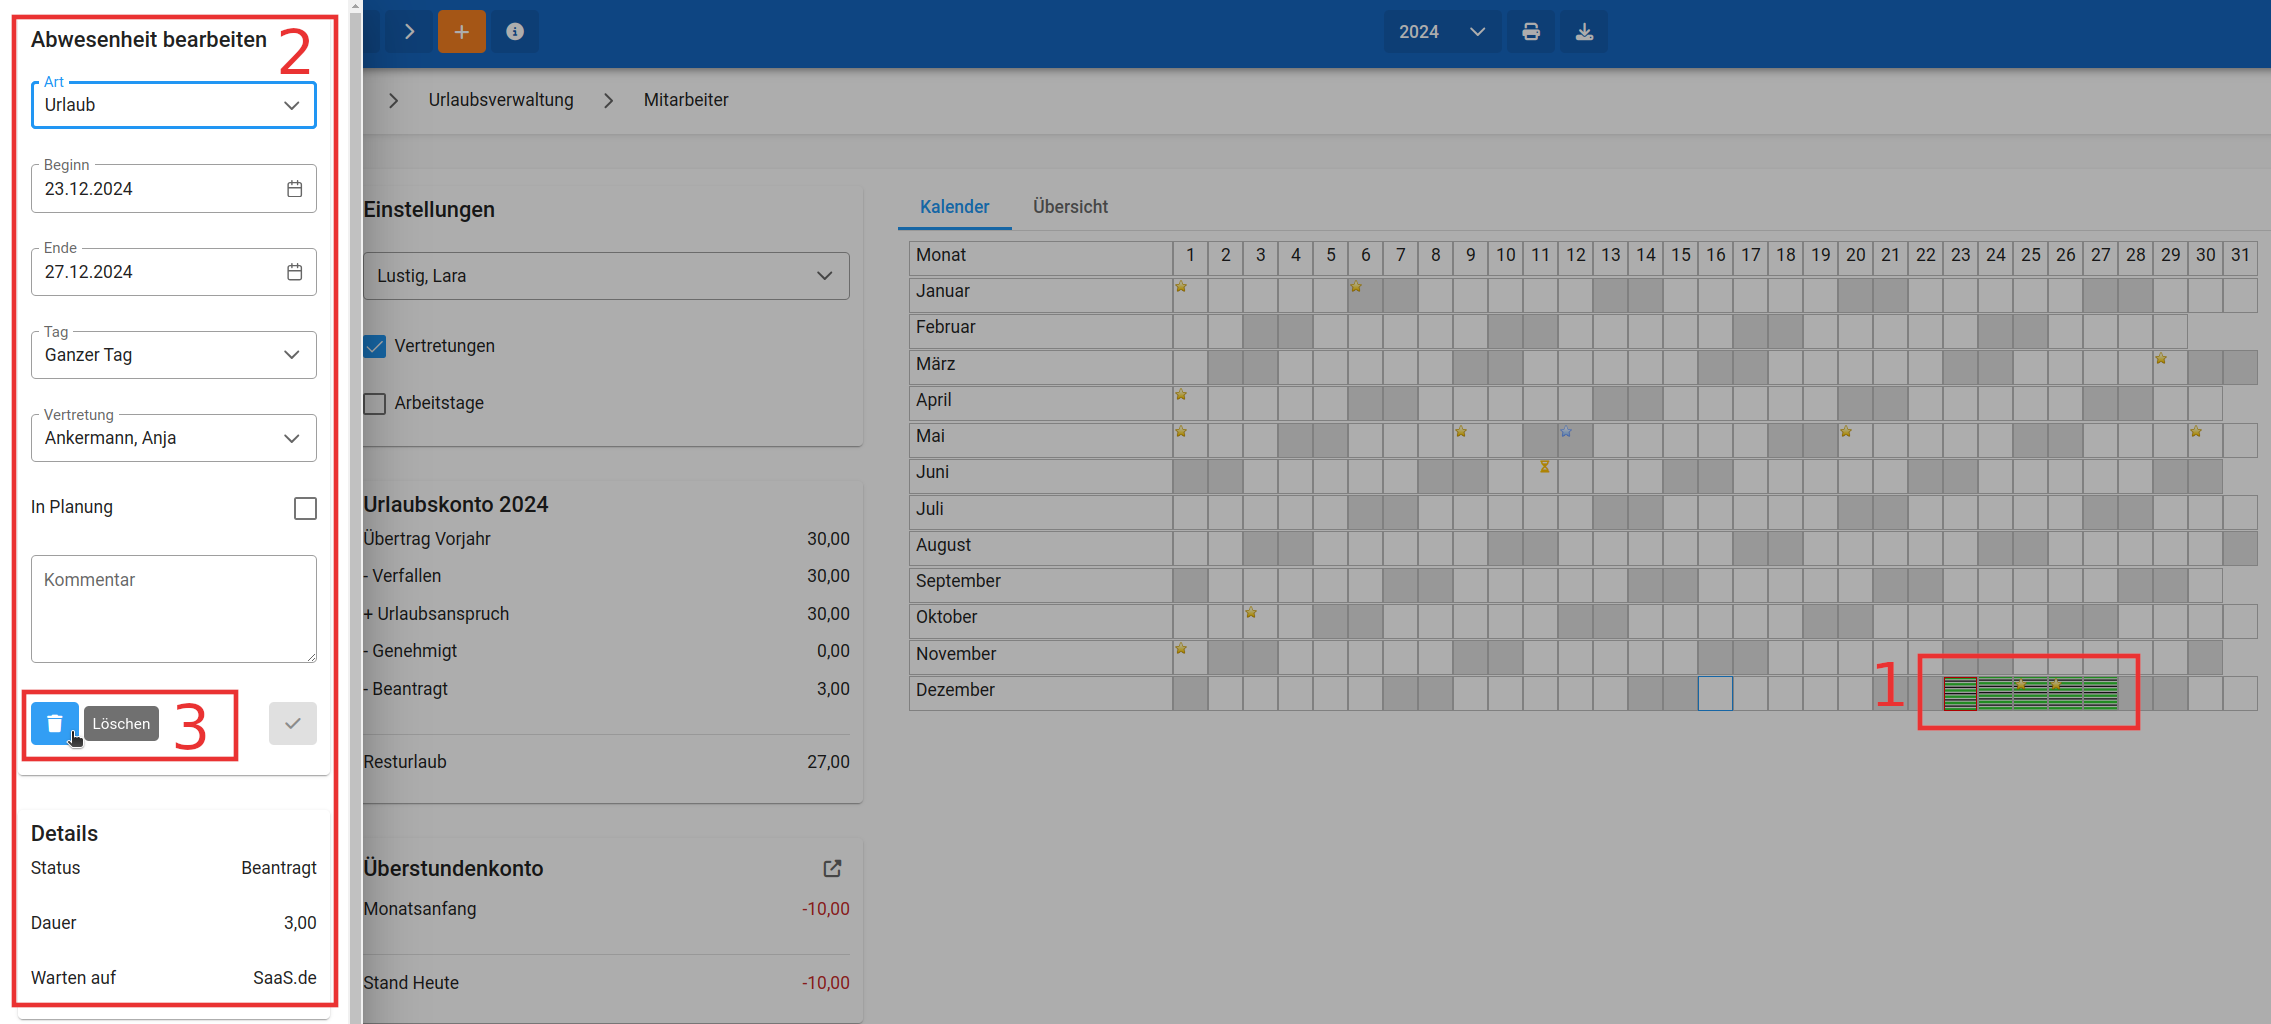Open the Beginn date calendar picker
This screenshot has height=1024, width=2271.
pos(294,189)
